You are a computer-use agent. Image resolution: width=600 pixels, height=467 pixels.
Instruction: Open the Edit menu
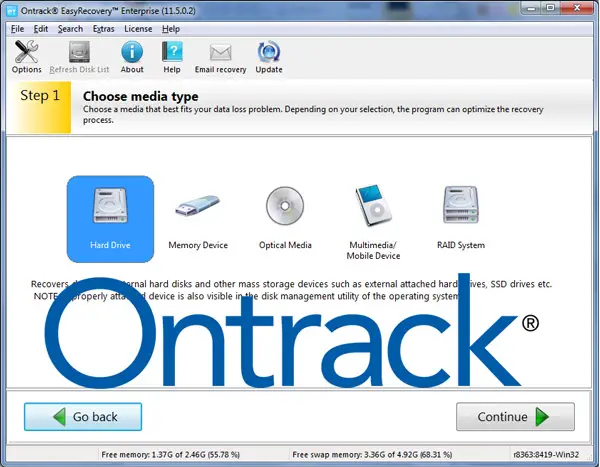41,29
